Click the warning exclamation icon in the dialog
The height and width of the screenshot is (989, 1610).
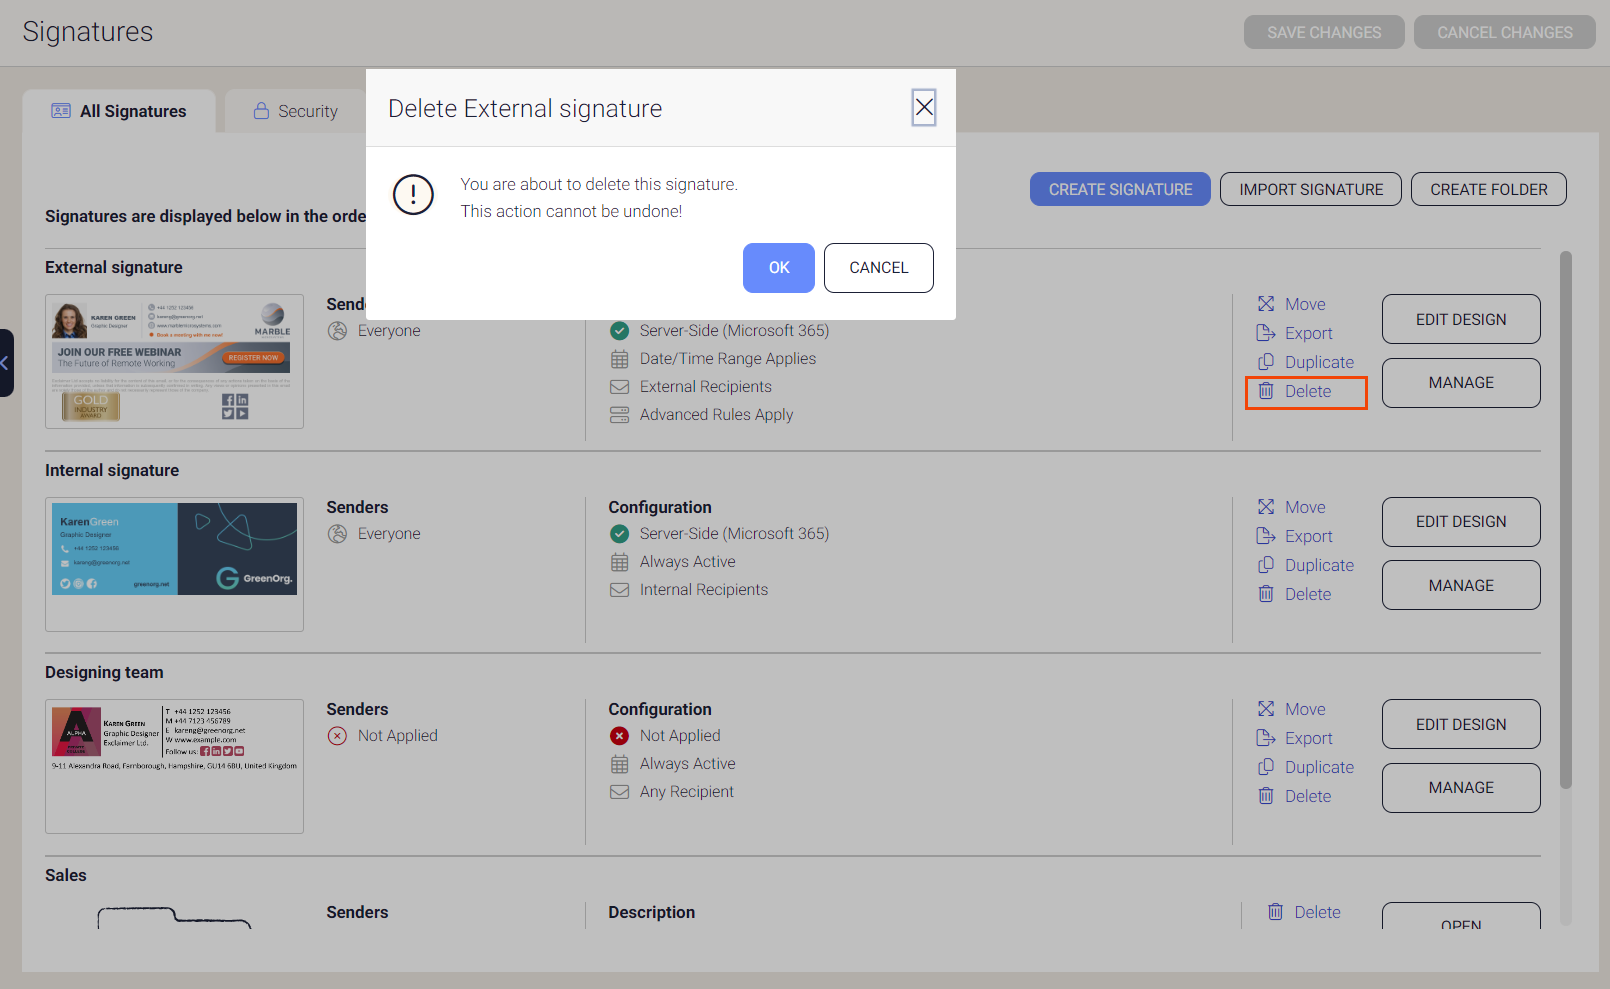[x=413, y=195]
